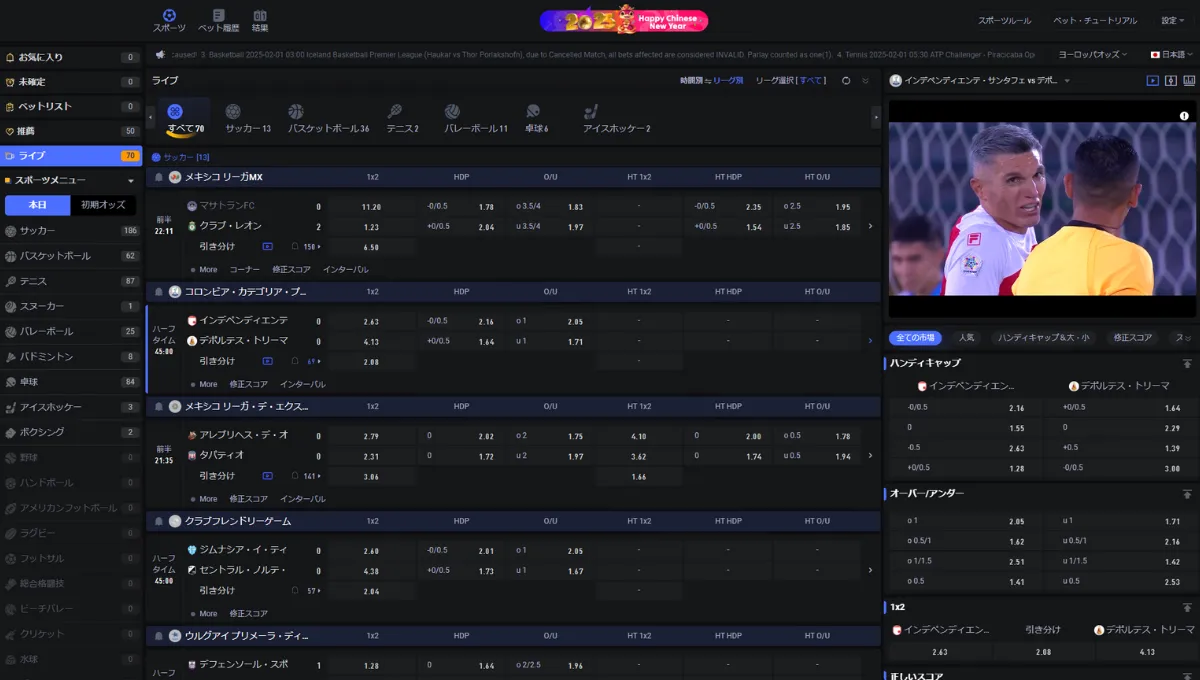
Task: Open スポーツルール link
Action: tap(1004, 20)
